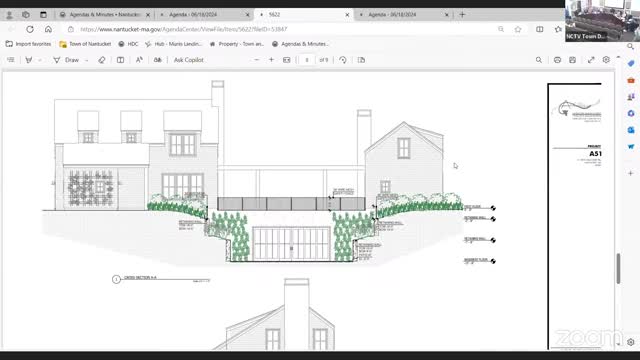Screen dimensions: 640x360
Task: Switch to the last Agenda 06/18/2024 tab
Action: pyautogui.click(x=392, y=15)
